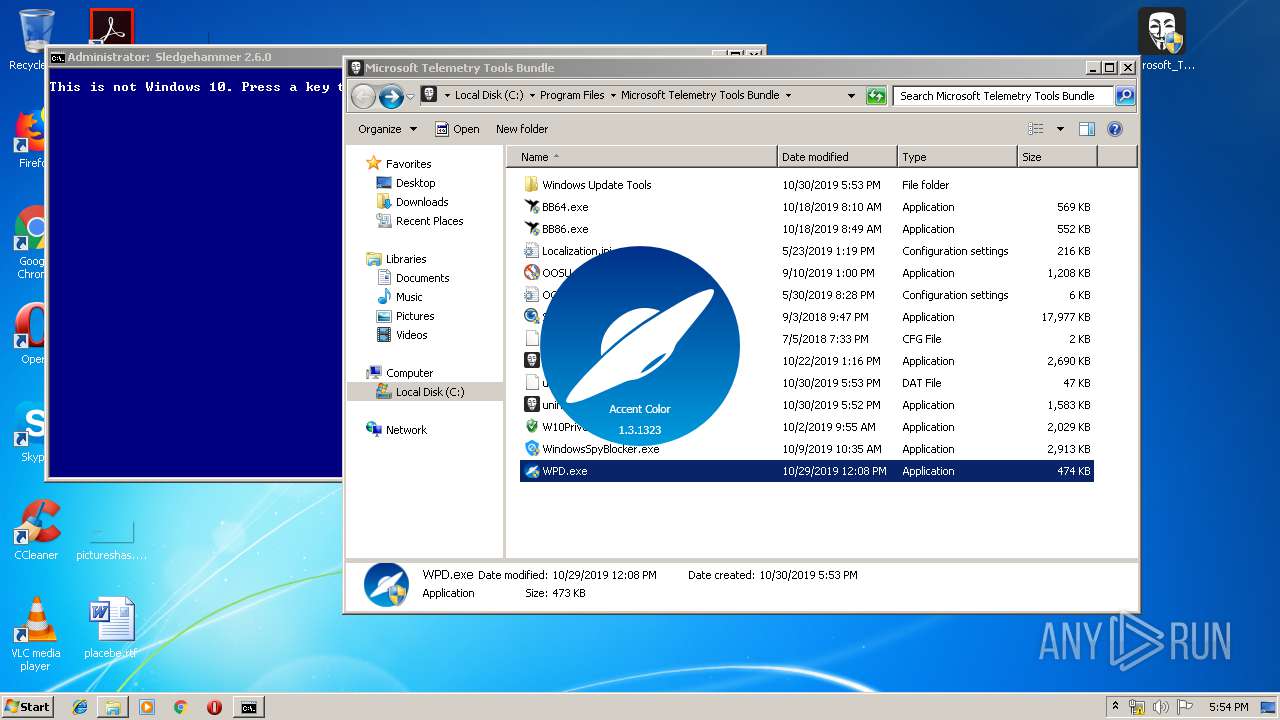Image resolution: width=1280 pixels, height=720 pixels.
Task: Click Chrome taskbar icon
Action: coord(180,707)
